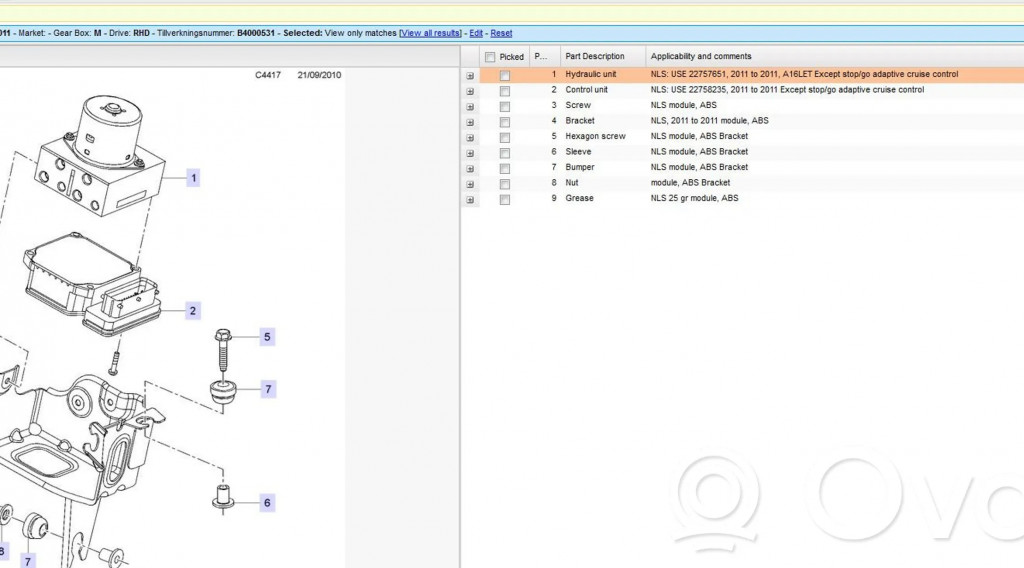
Task: Expand the Hydraulic unit row plus icon
Action: click(469, 75)
